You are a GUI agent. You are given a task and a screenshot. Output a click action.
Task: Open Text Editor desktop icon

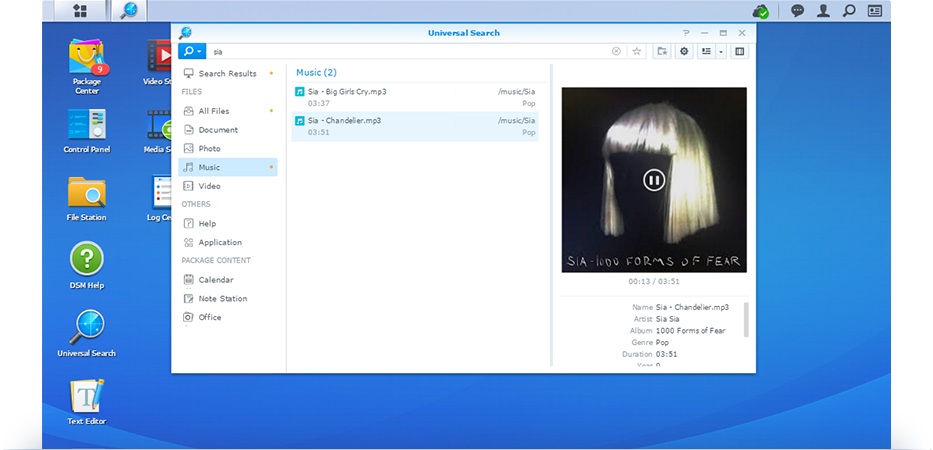pyautogui.click(x=87, y=402)
